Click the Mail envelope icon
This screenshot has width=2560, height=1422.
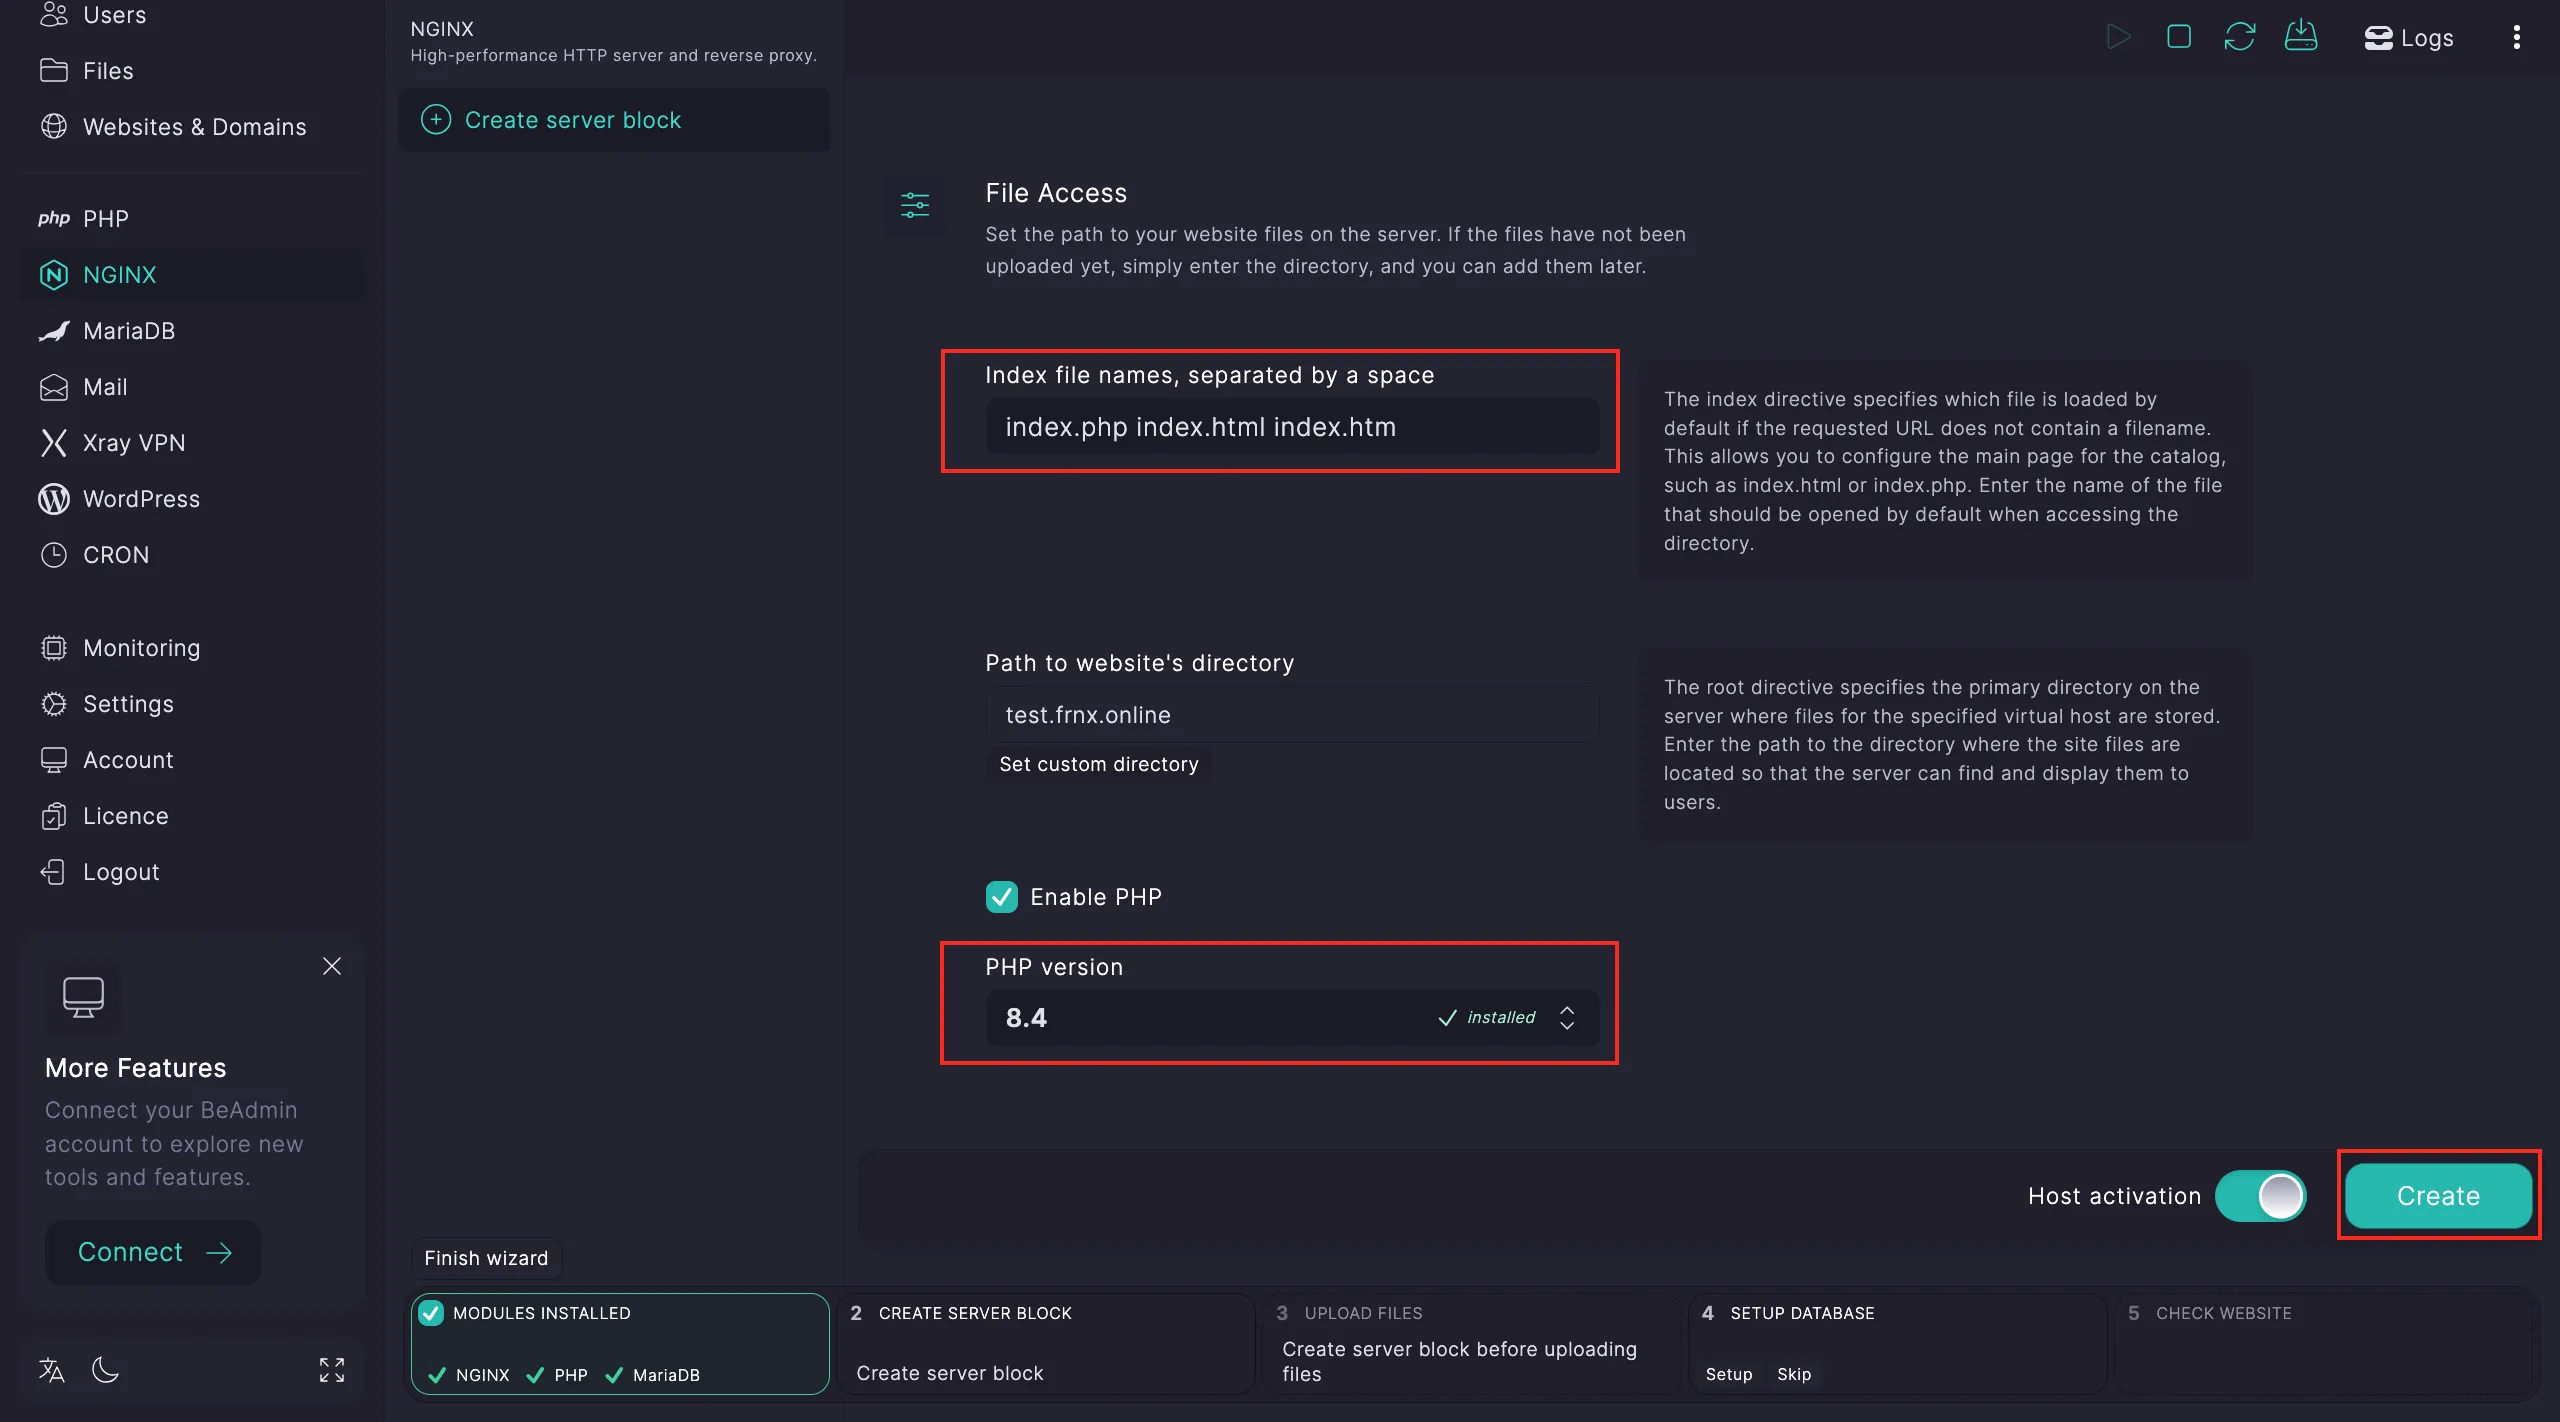[x=54, y=387]
